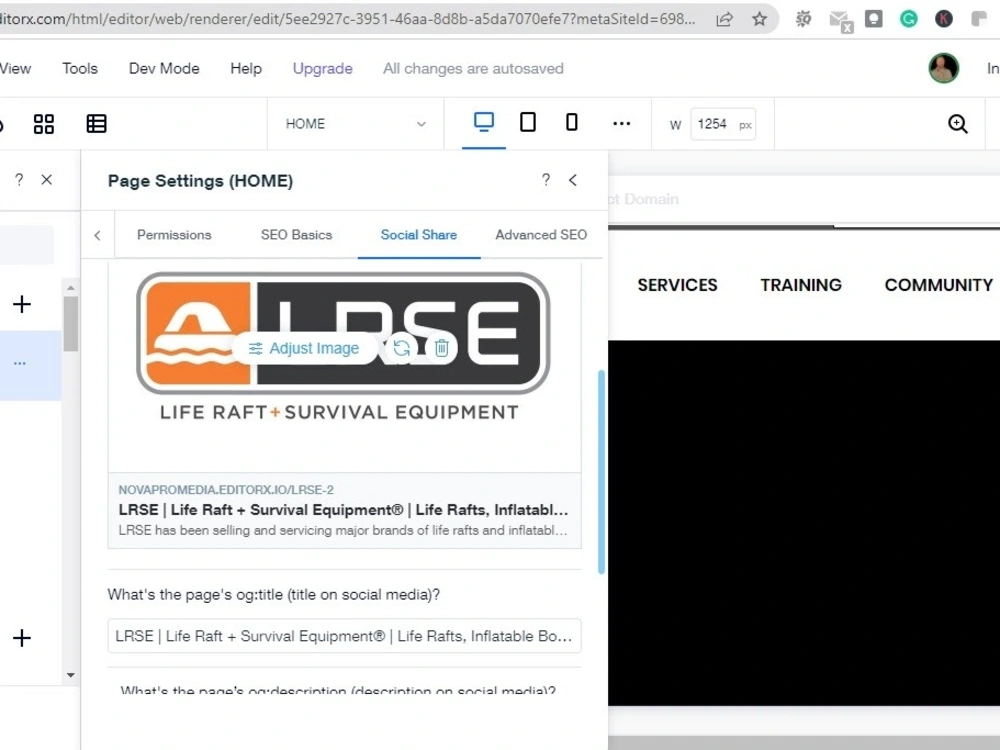Screen dimensions: 1000x750
Task: Click the upper plus add-page icon
Action: pos(22,304)
